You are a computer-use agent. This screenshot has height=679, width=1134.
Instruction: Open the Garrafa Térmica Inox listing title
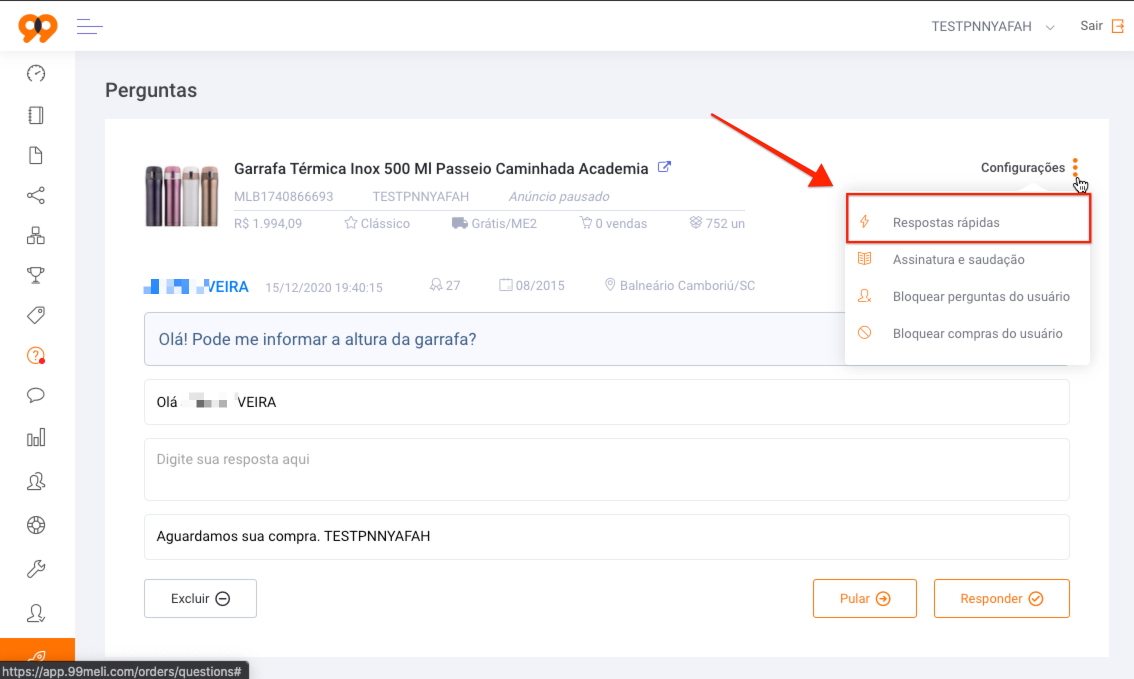point(440,168)
